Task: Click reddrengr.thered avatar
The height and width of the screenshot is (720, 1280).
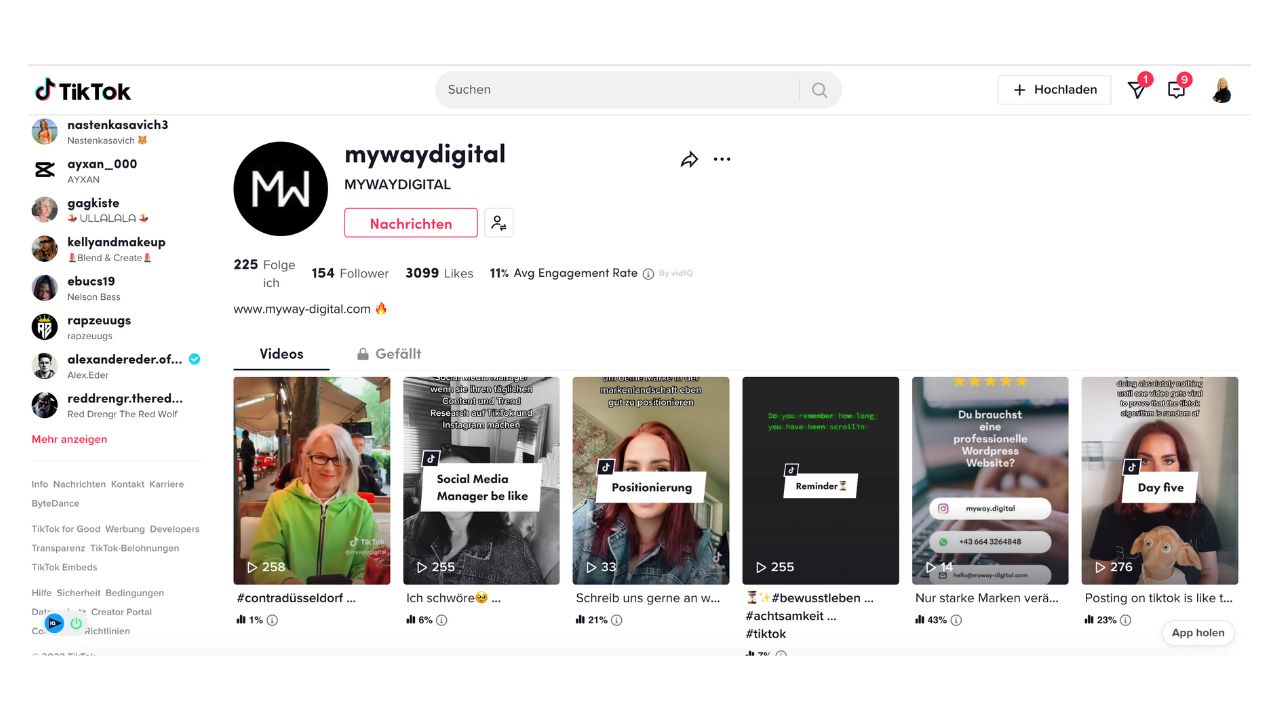Action: pyautogui.click(x=45, y=405)
